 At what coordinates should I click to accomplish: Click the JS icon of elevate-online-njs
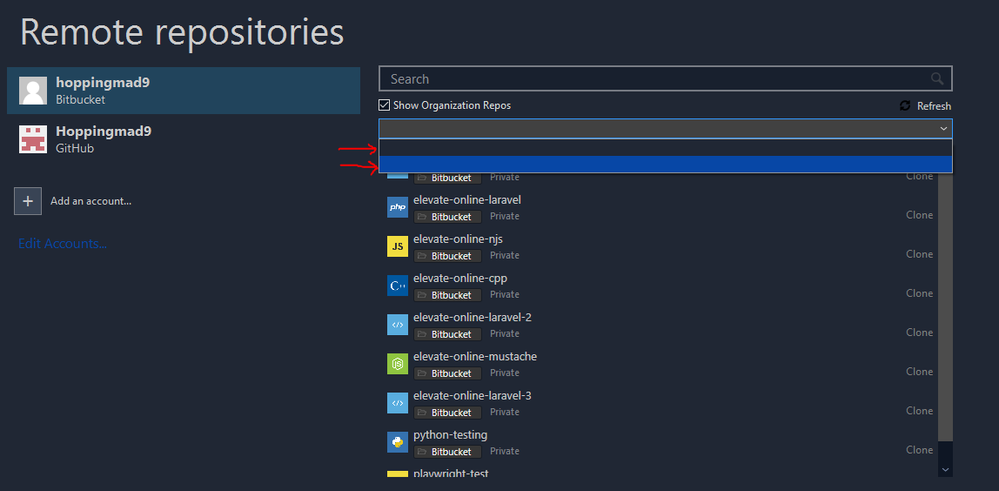[398, 246]
